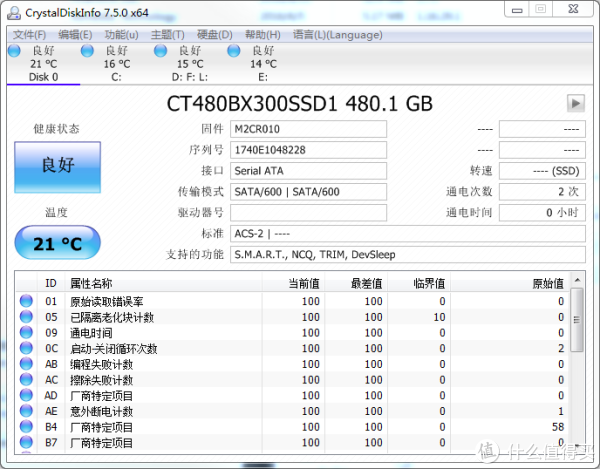Select row 编程失败计数
The image size is (600, 469).
point(293,364)
